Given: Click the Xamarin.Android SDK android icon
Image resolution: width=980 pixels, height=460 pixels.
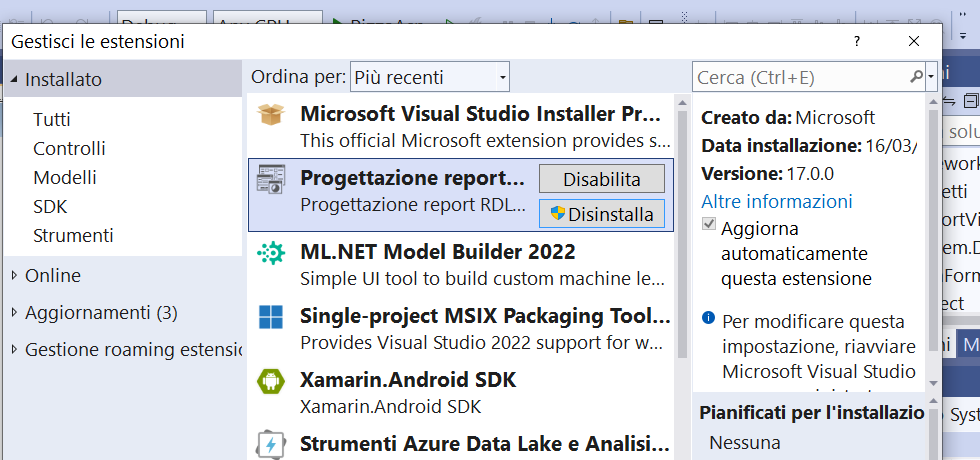Looking at the screenshot, I should point(271,381).
